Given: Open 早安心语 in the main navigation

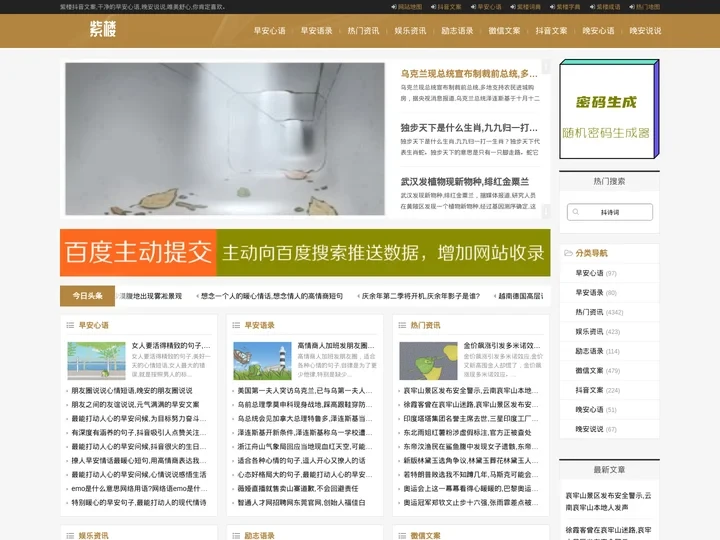Looking at the screenshot, I should (270, 31).
